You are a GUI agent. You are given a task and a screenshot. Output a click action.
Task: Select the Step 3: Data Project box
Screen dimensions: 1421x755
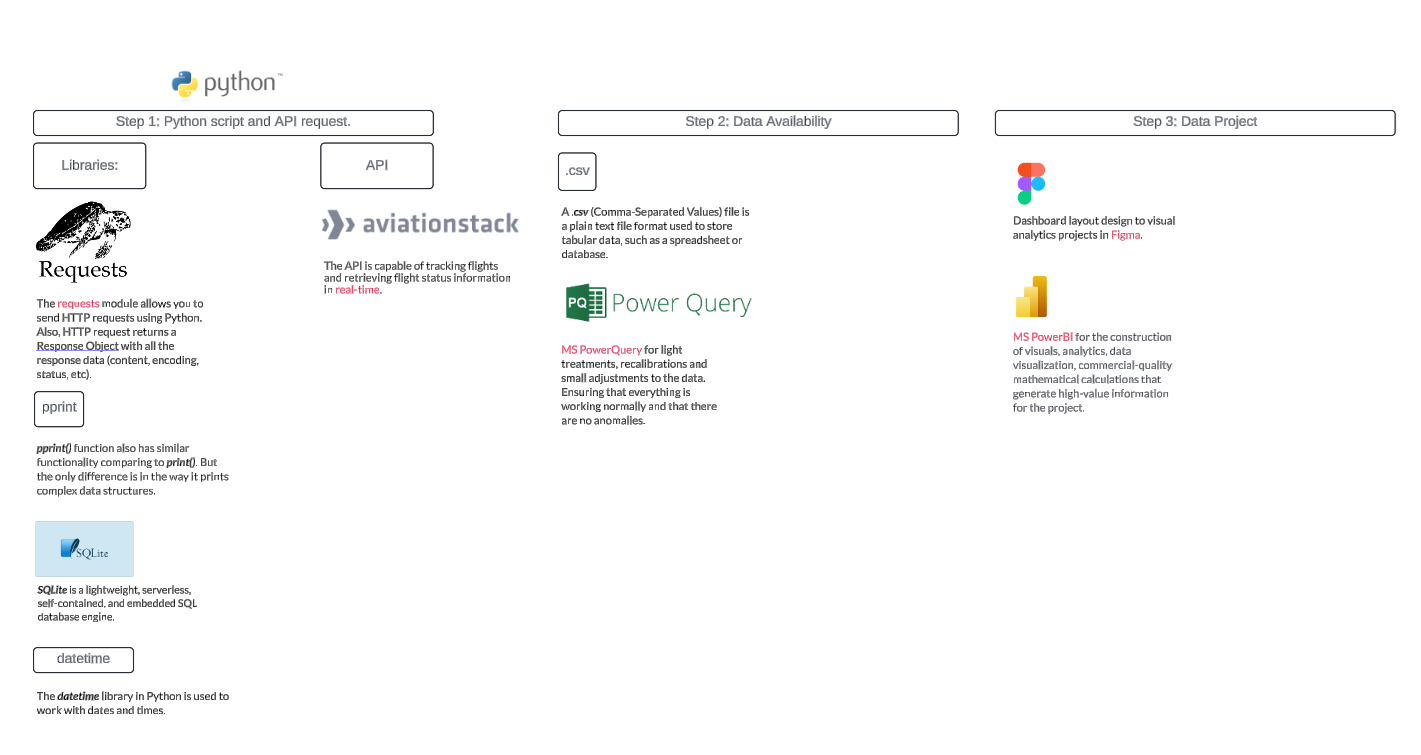(x=1195, y=122)
